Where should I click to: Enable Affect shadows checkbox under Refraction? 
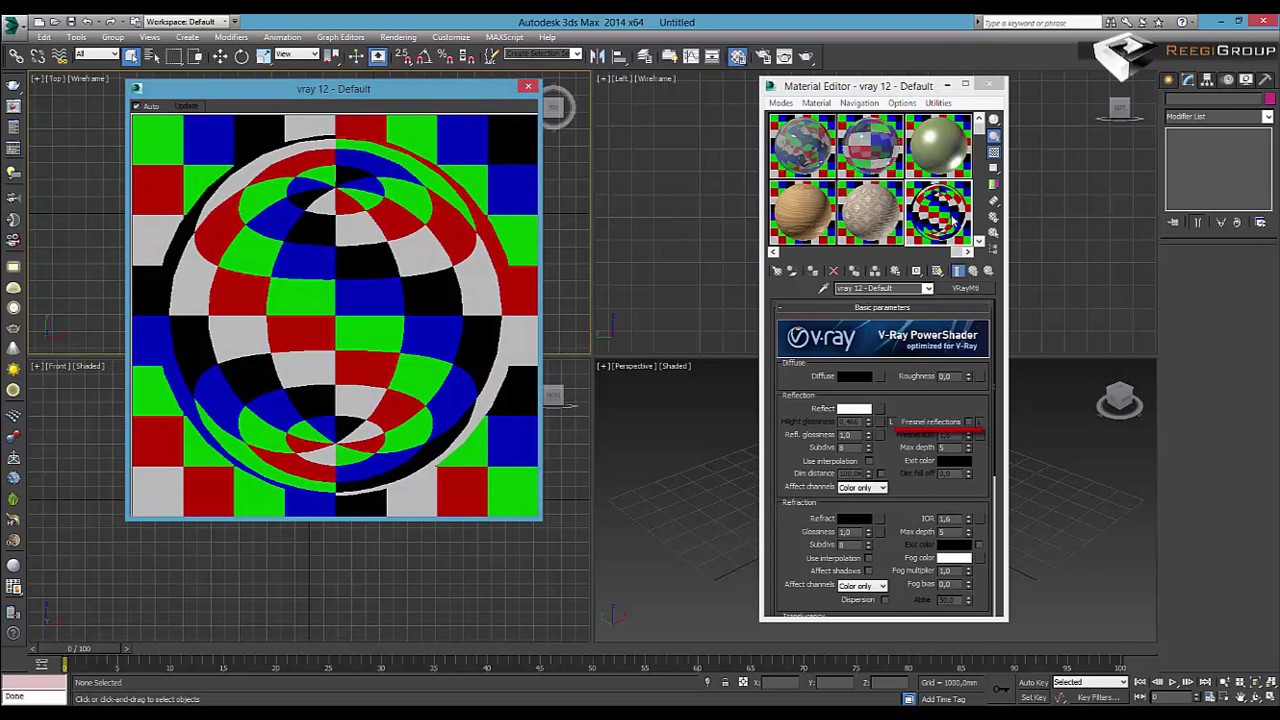(x=868, y=571)
